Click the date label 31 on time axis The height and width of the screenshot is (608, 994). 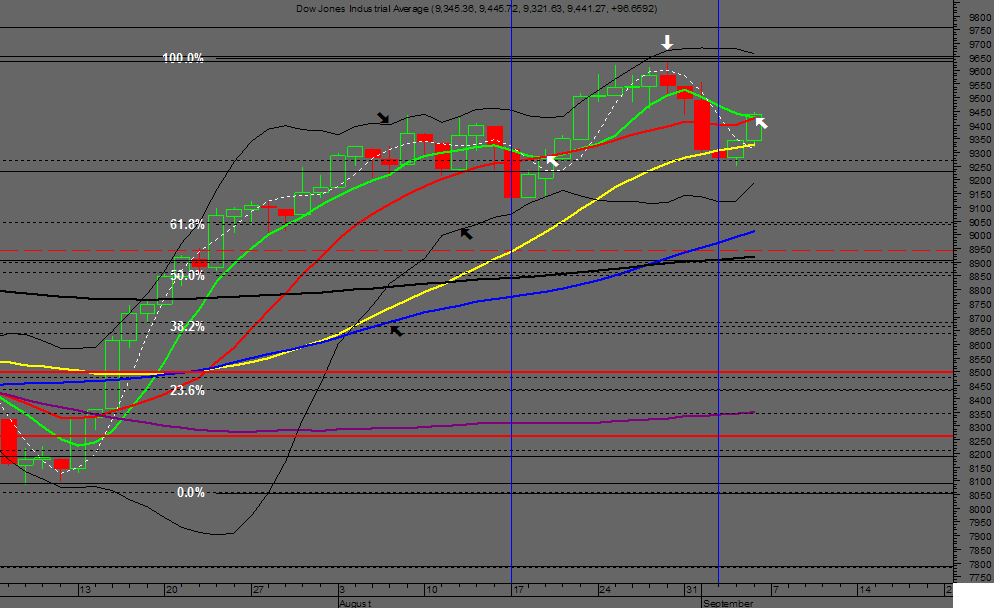[x=692, y=590]
